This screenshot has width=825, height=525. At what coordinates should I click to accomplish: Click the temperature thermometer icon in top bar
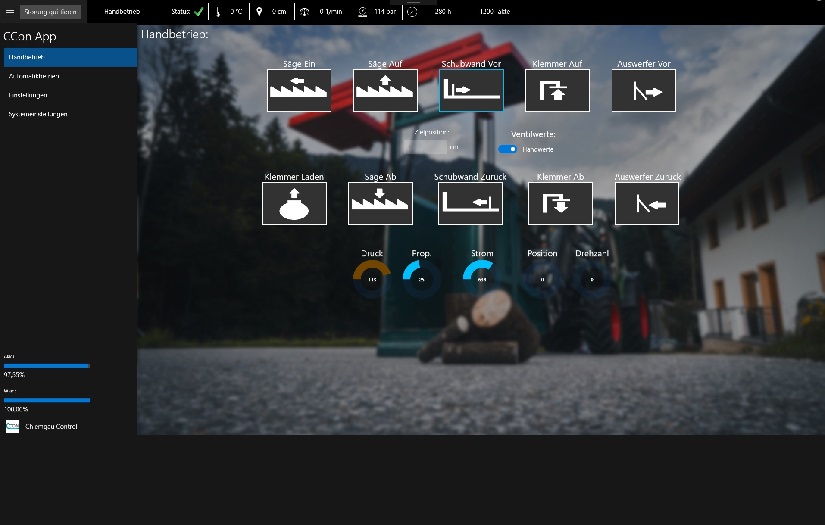[218, 12]
